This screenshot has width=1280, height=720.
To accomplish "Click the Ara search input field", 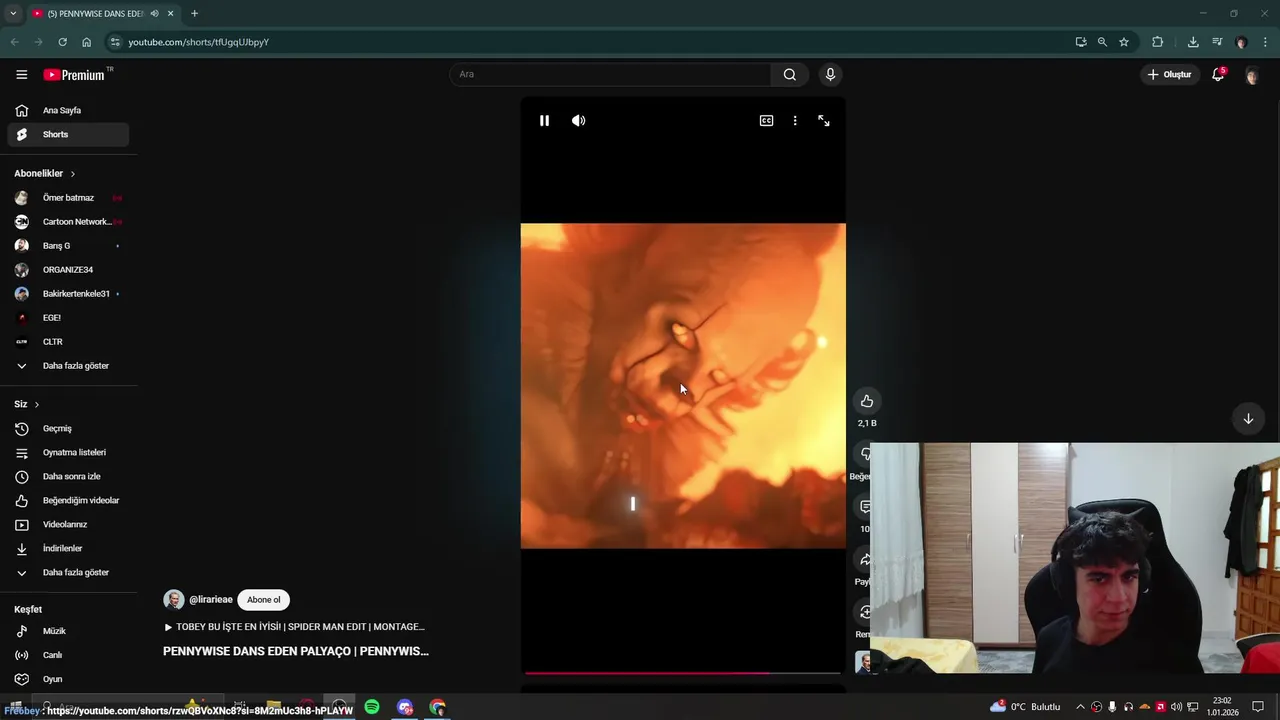I will [610, 74].
